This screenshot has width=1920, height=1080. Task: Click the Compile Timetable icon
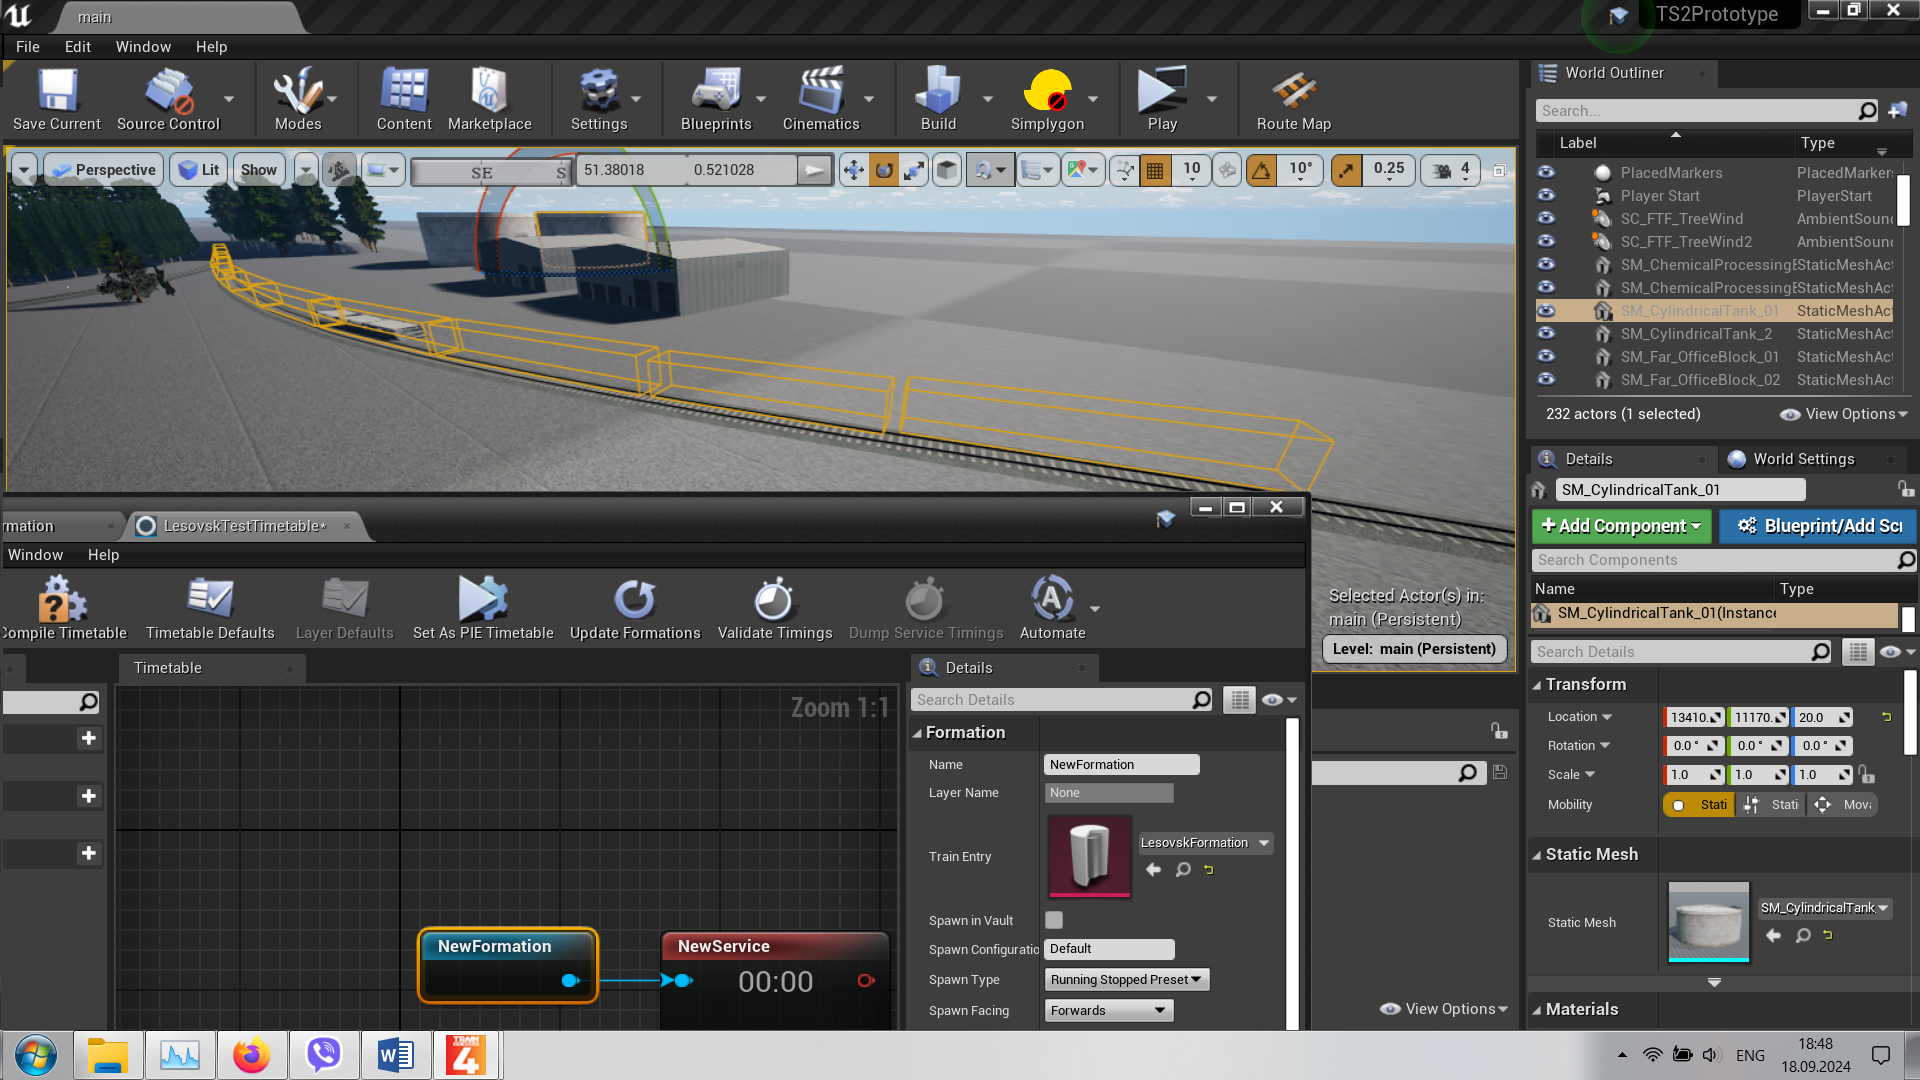[63, 600]
